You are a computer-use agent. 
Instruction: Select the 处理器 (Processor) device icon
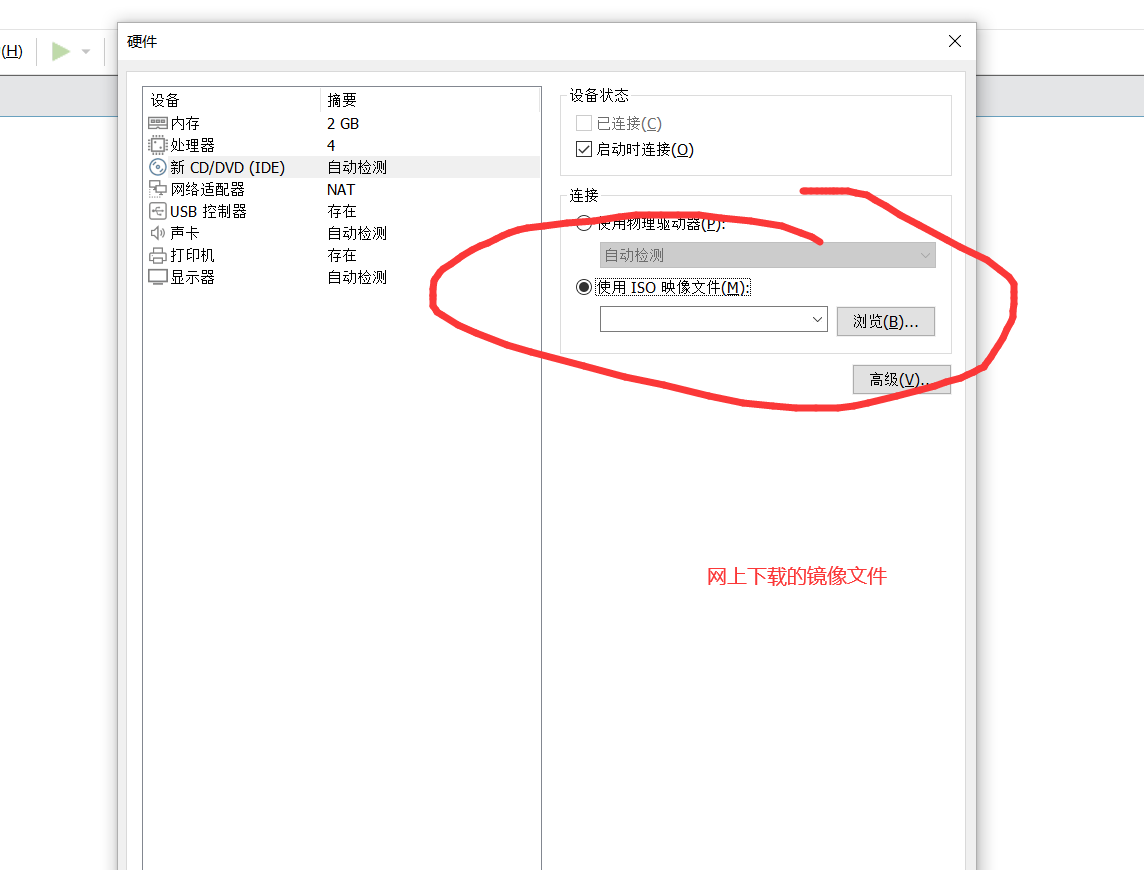pyautogui.click(x=158, y=144)
